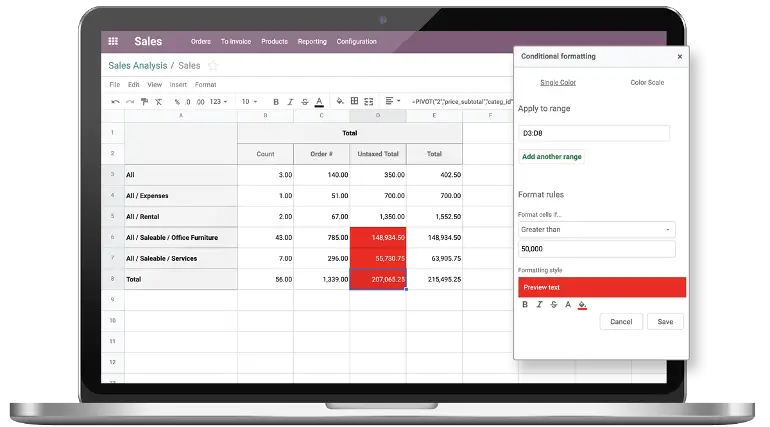Click the red Preview text box

(x=602, y=287)
